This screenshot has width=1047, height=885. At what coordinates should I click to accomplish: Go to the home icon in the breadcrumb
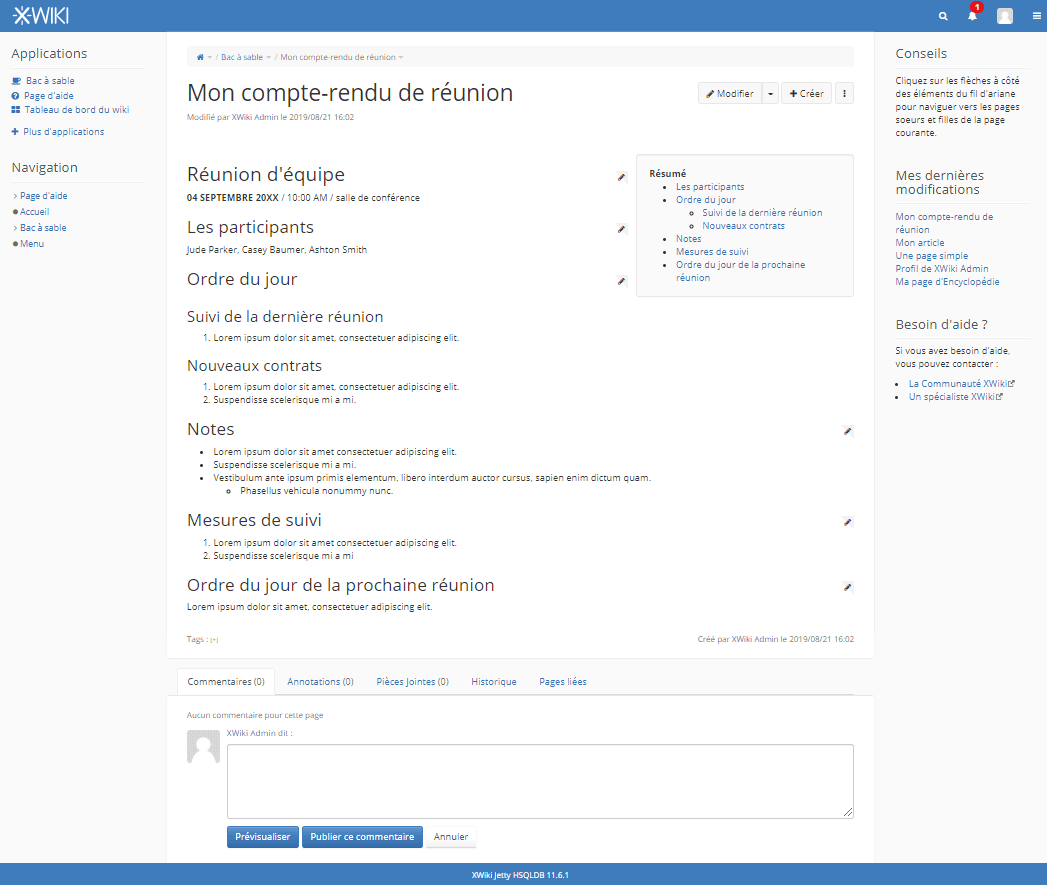200,57
